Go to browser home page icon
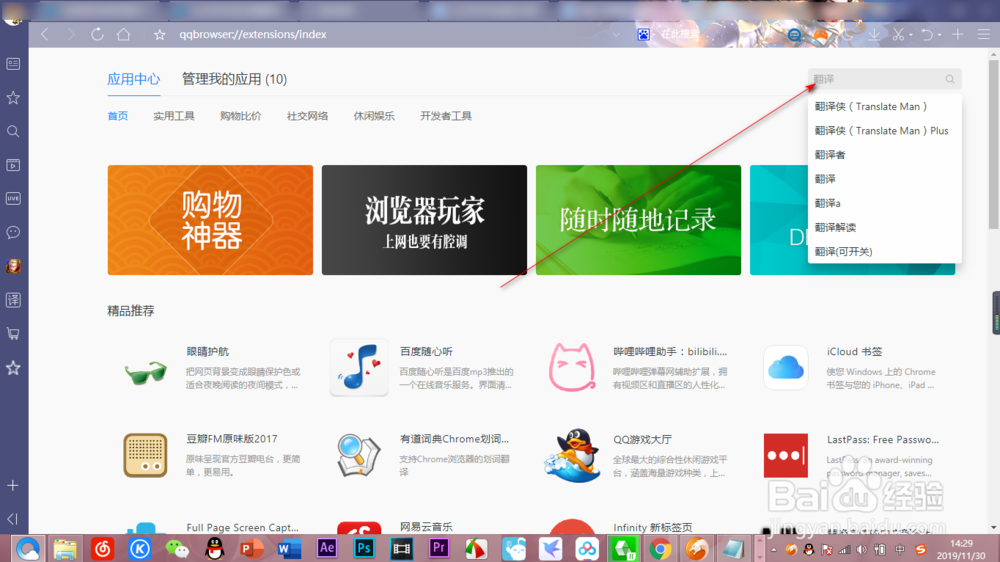This screenshot has height=562, width=1000. 124,34
